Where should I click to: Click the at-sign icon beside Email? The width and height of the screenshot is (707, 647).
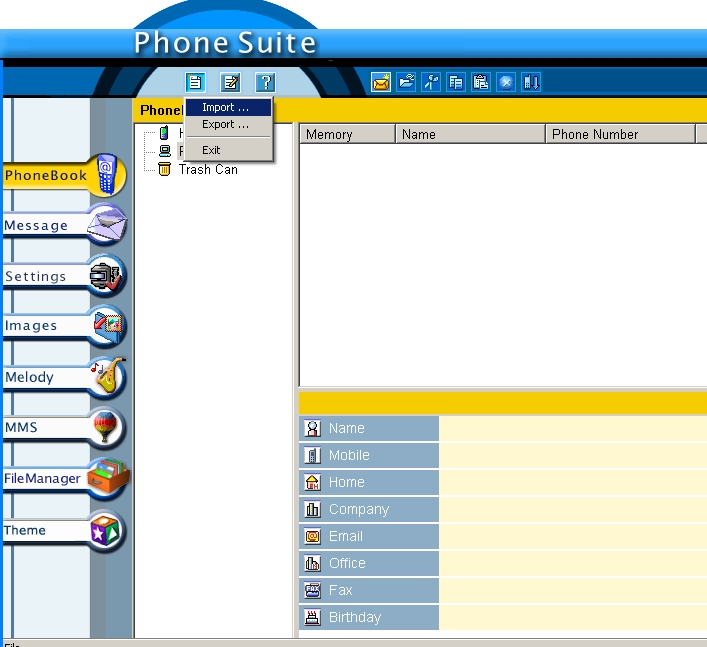[x=312, y=537]
